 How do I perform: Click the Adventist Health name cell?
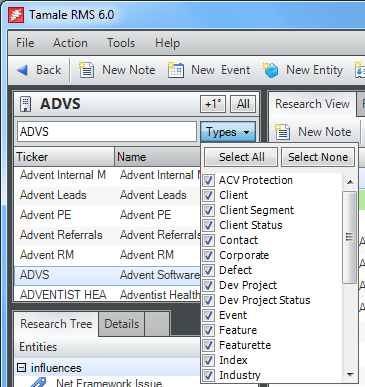tap(159, 295)
